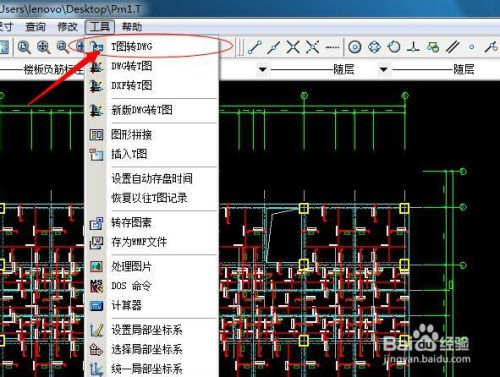Click the 选择局部坐标系 icon

97,350
